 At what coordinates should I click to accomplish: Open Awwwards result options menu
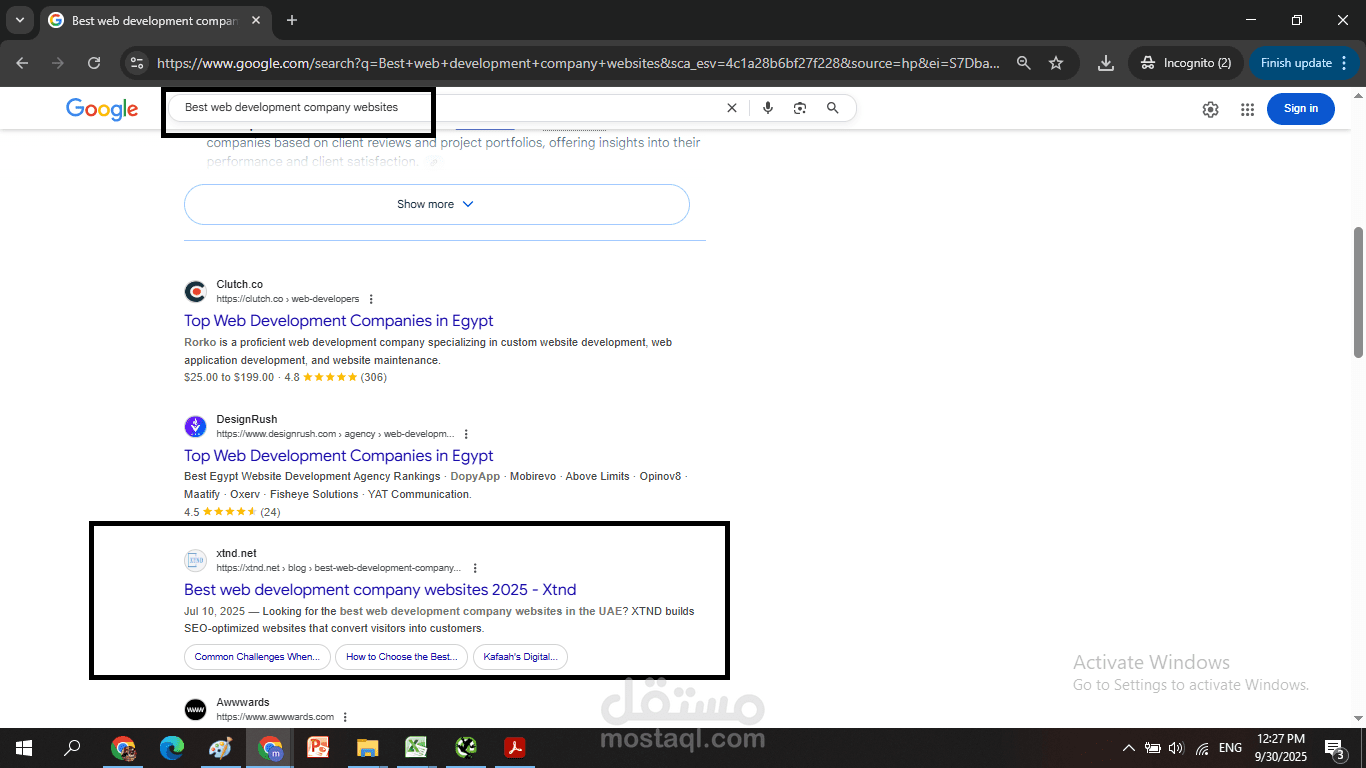(x=345, y=717)
